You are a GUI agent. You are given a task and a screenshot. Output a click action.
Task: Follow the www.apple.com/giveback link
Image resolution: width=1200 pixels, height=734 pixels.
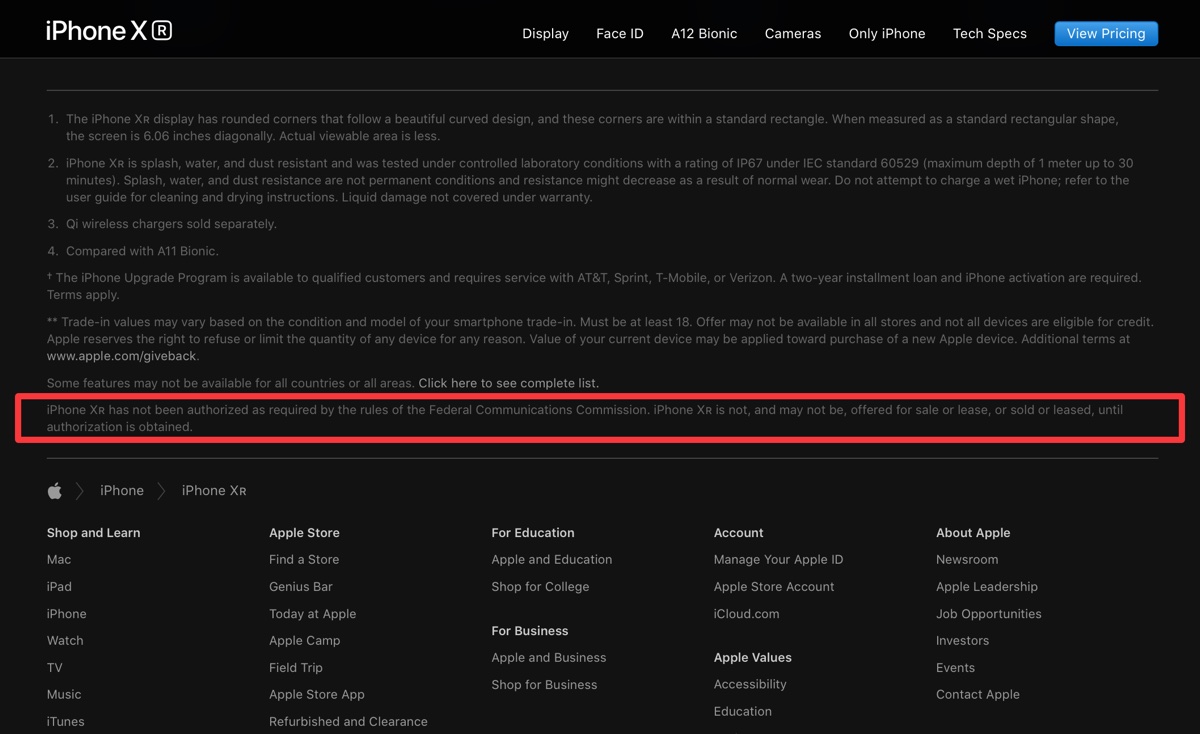pos(122,356)
